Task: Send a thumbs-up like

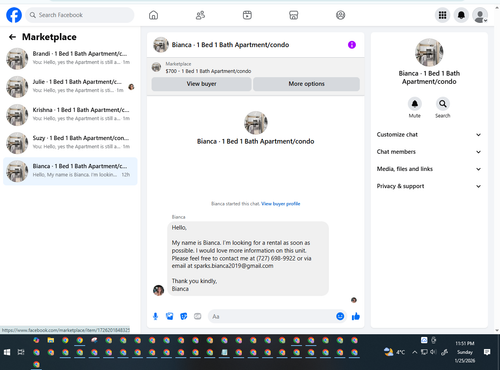Action: pos(356,316)
